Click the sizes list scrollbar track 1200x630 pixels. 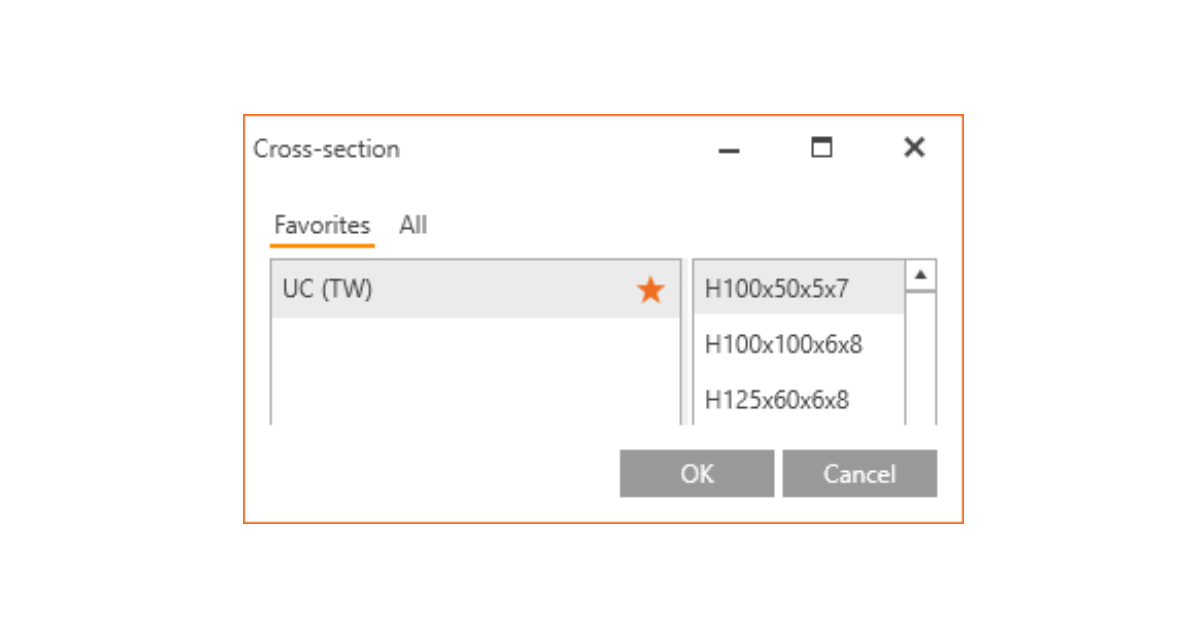(x=921, y=360)
